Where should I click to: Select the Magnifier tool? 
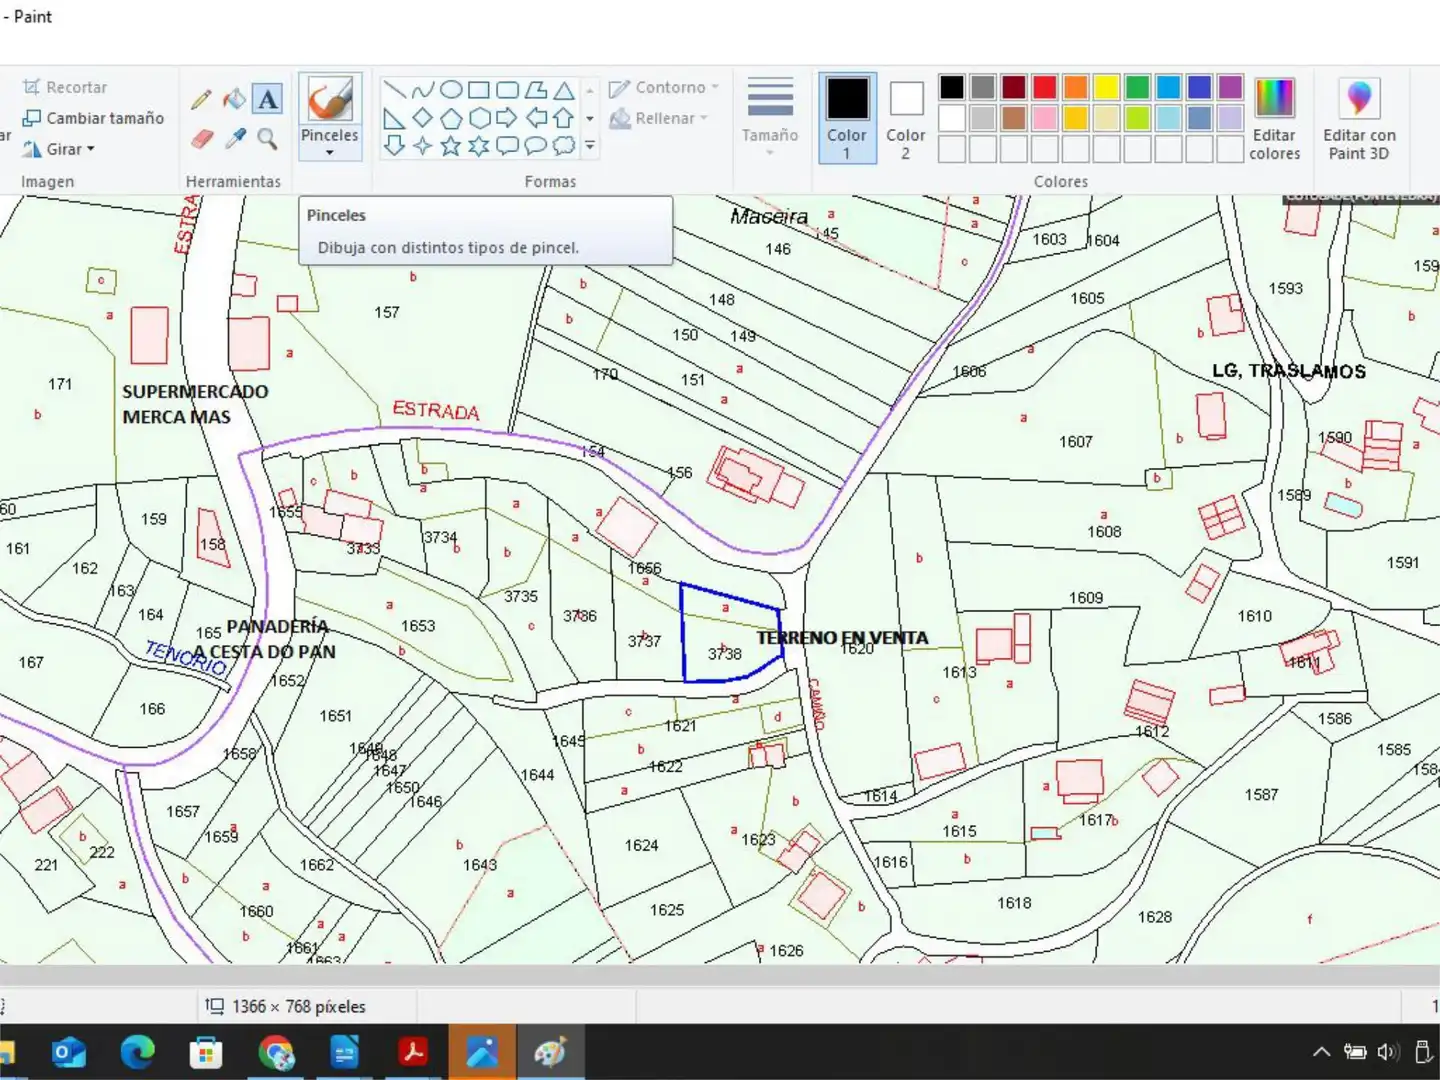[x=267, y=138]
